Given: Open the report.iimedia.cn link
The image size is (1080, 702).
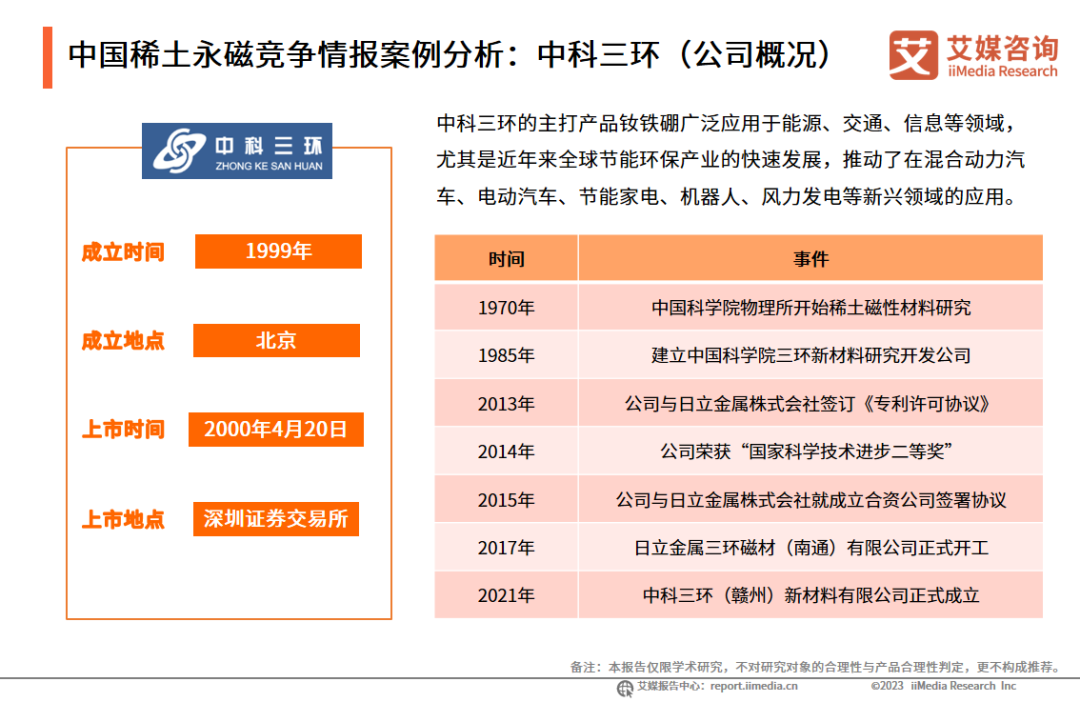Looking at the screenshot, I should click(754, 686).
